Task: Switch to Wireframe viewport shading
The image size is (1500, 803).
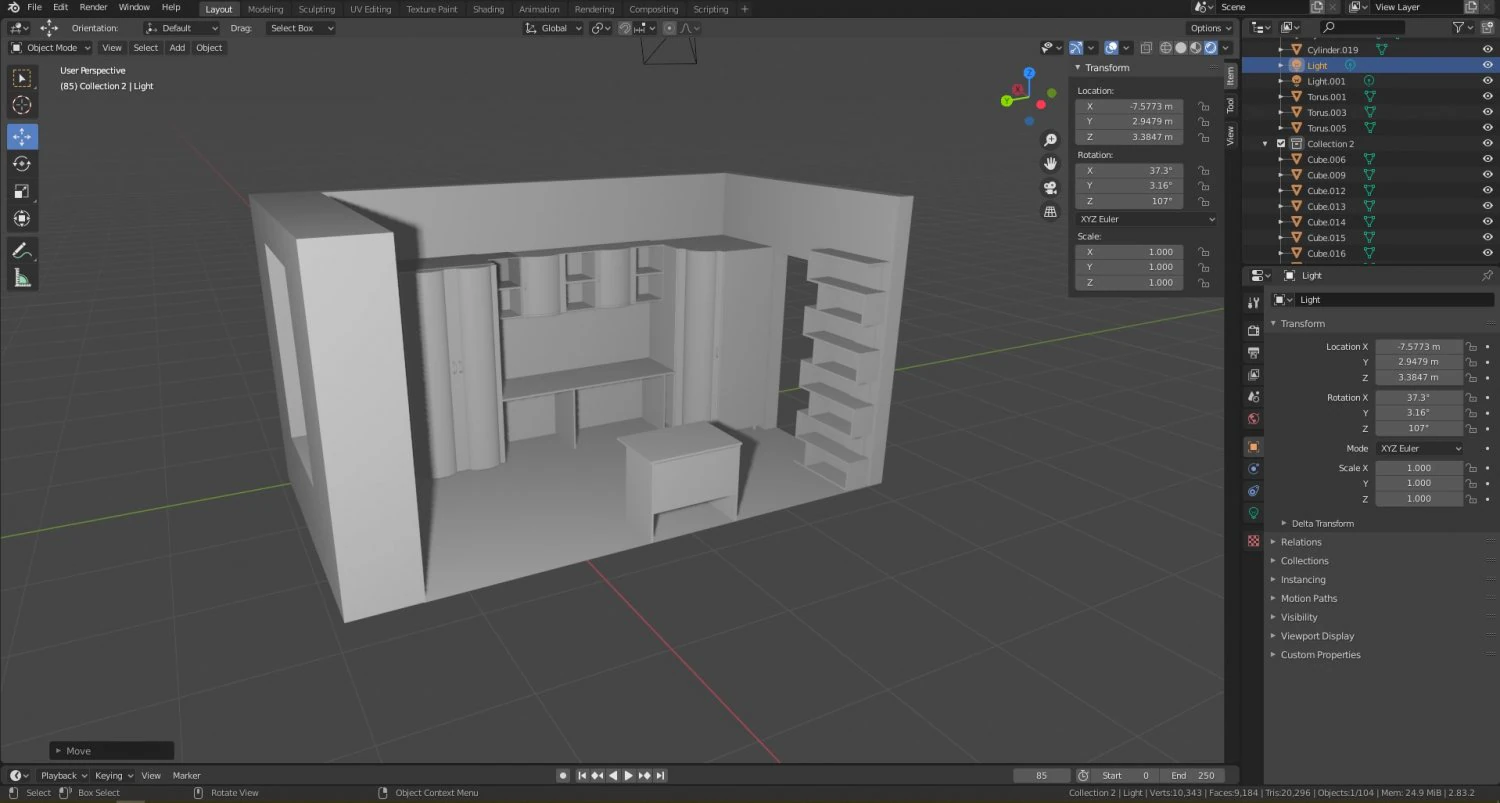Action: [1166, 48]
